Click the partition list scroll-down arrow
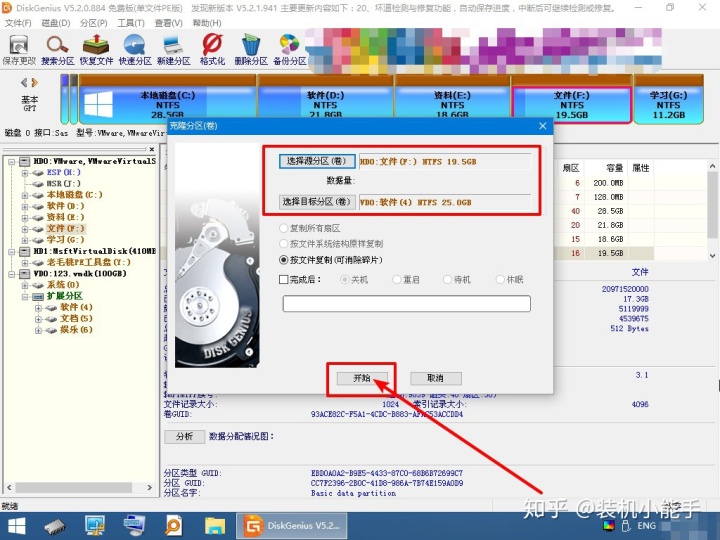Screen dimensions: 720x540 712,255
